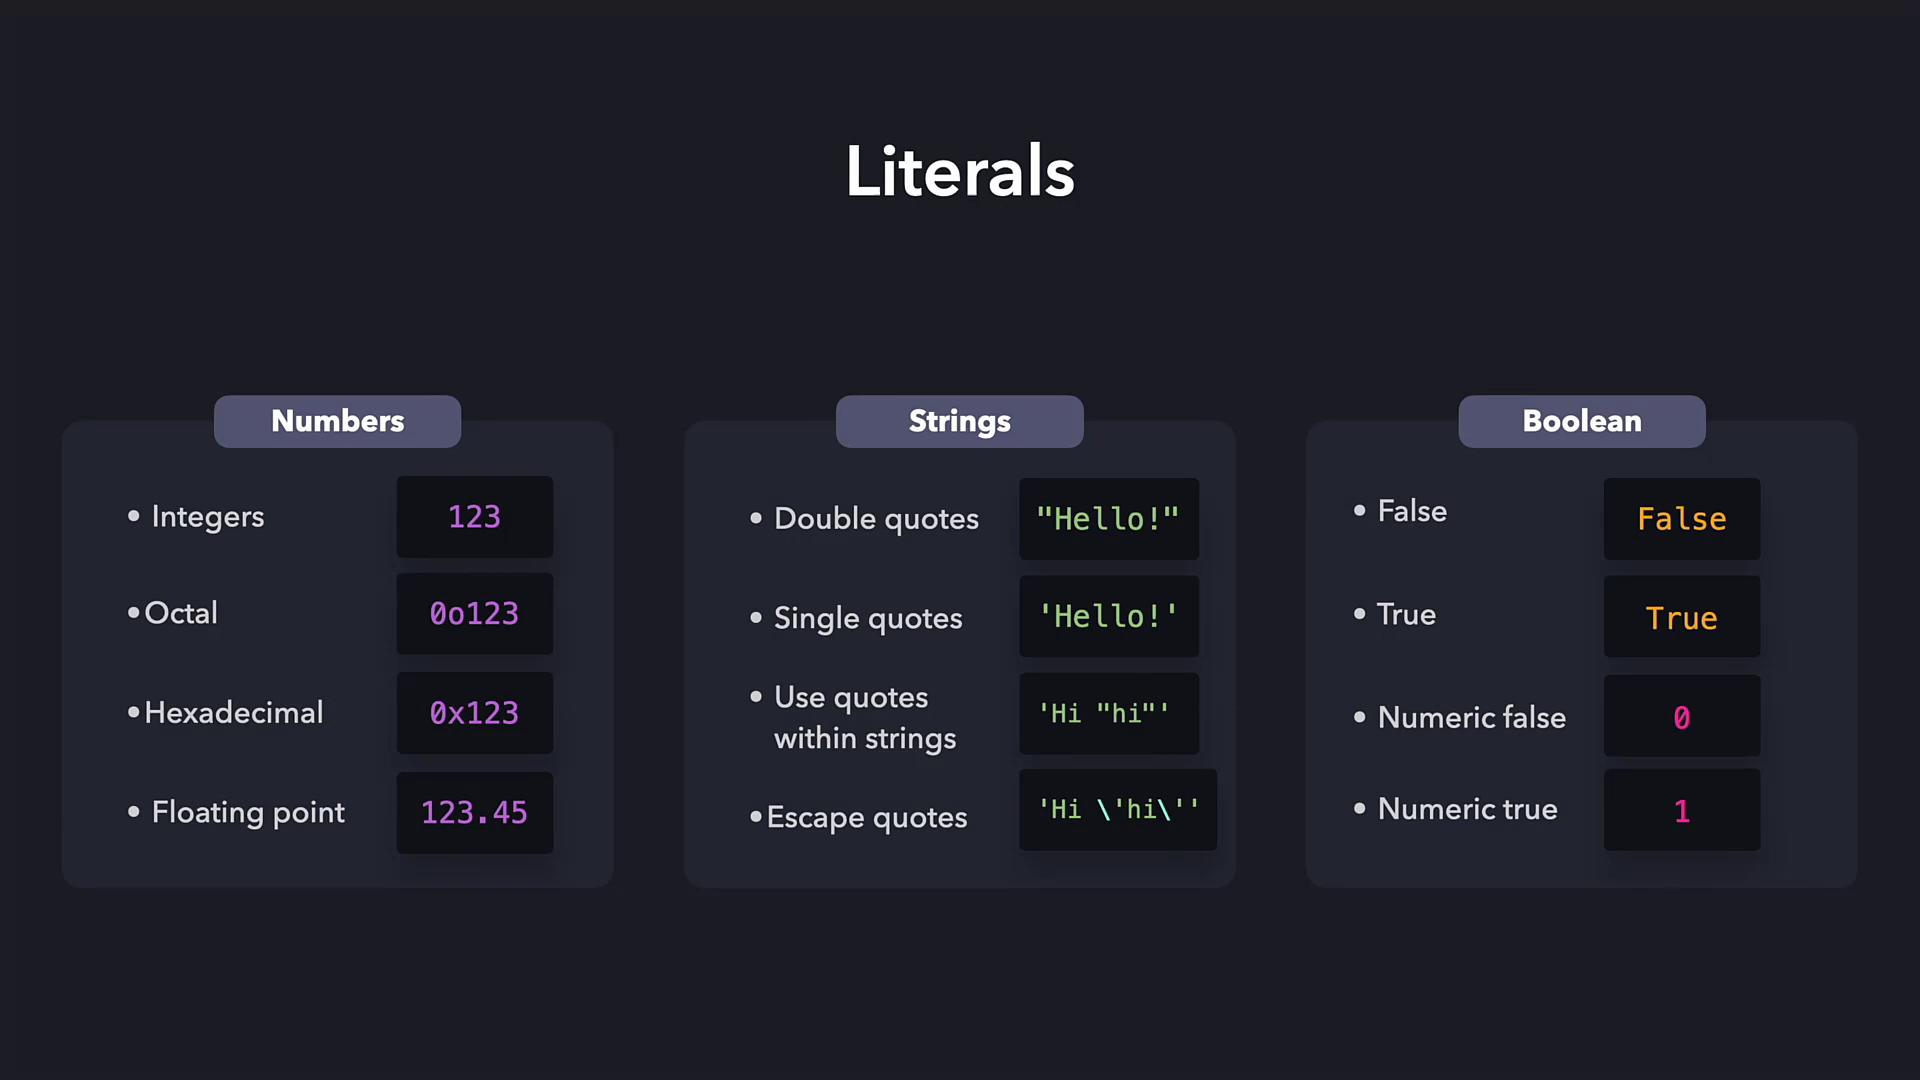Select the Strings section header
1920x1080 pixels.
click(x=959, y=421)
